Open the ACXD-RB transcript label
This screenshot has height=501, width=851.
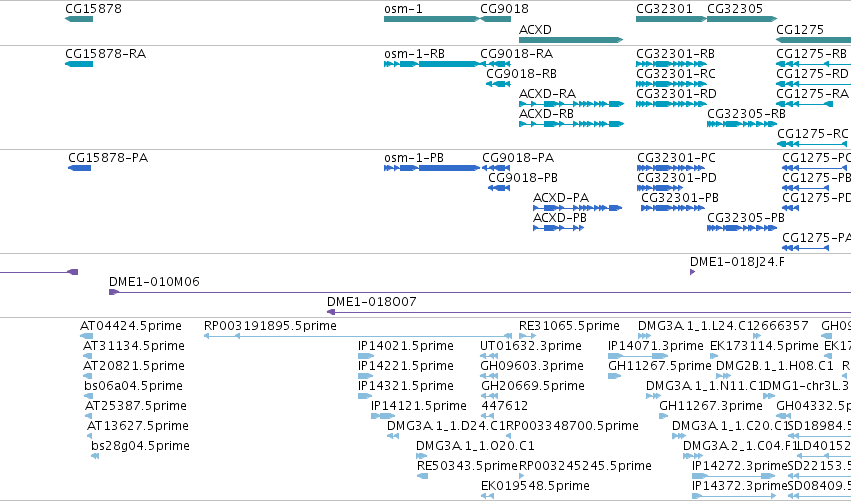[x=547, y=114]
